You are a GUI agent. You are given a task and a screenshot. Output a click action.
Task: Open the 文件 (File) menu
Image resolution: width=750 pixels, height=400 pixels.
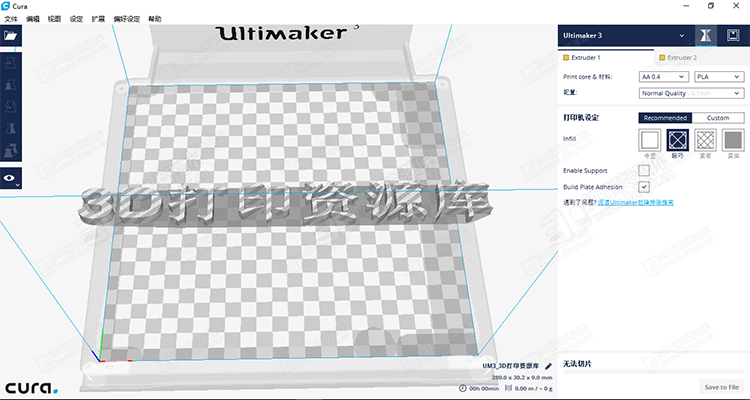click(11, 19)
